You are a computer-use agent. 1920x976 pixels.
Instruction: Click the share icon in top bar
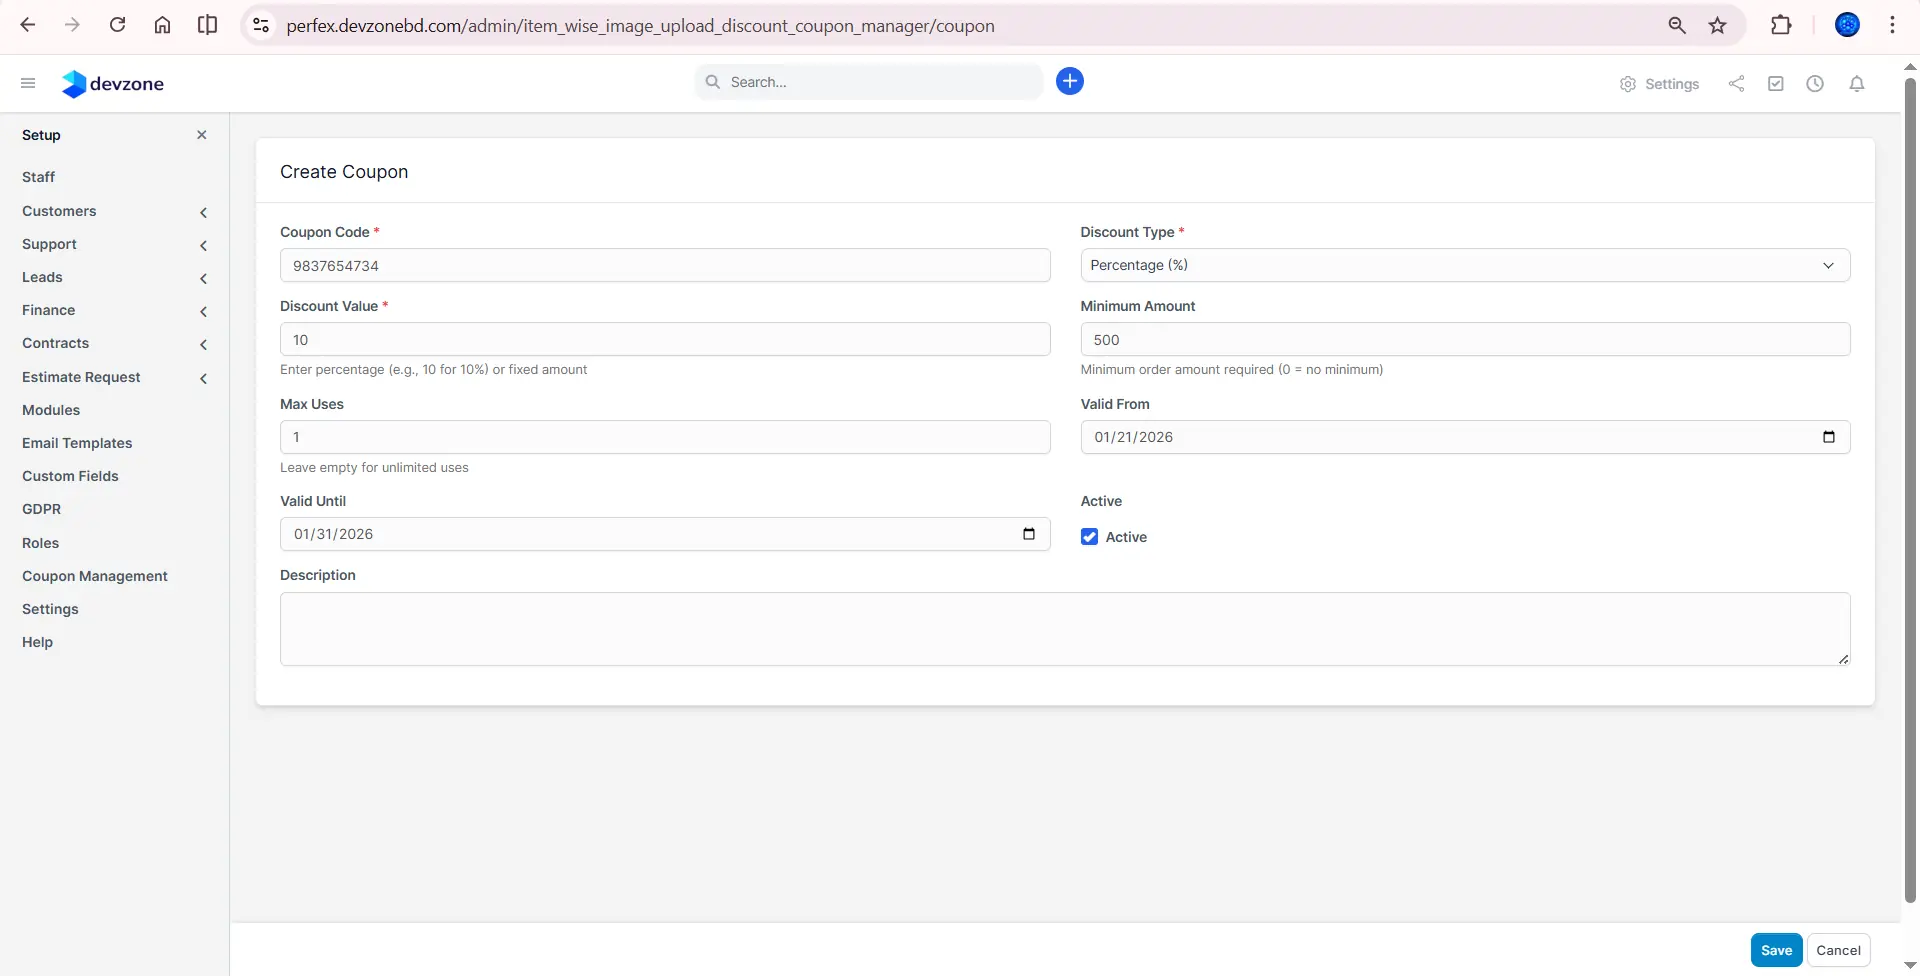tap(1736, 84)
